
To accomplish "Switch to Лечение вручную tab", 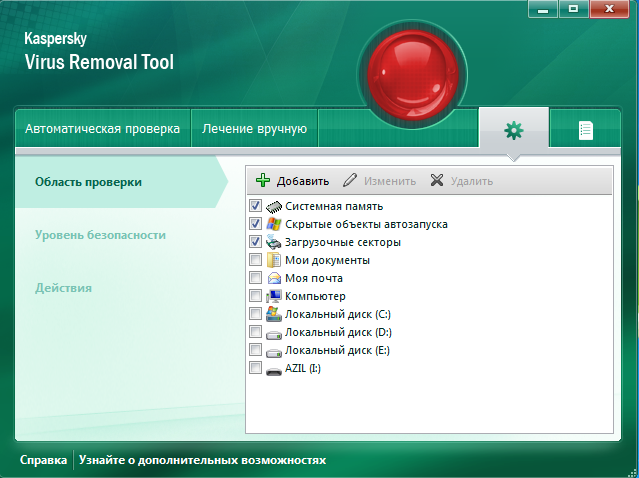I will tap(254, 128).
